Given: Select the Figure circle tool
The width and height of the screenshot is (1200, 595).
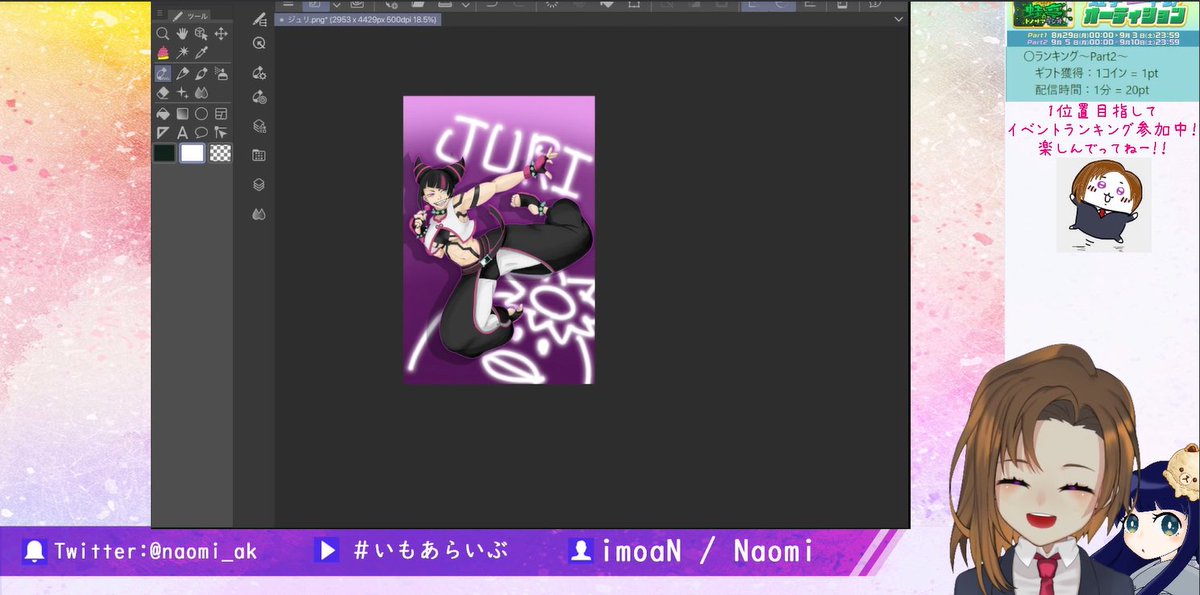Looking at the screenshot, I should coord(201,113).
